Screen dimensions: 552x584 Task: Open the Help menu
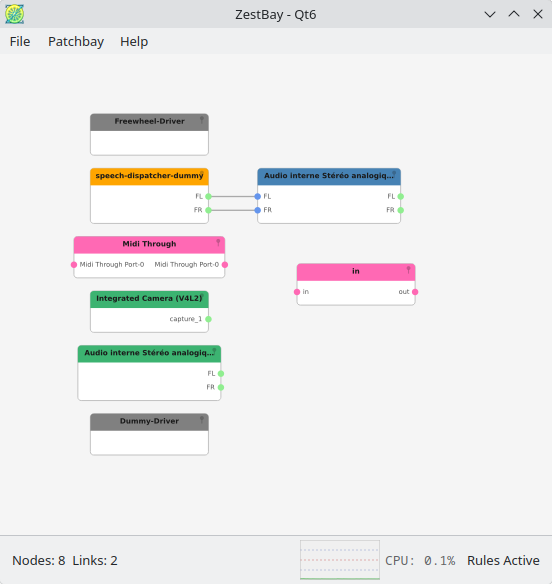pyautogui.click(x=134, y=41)
